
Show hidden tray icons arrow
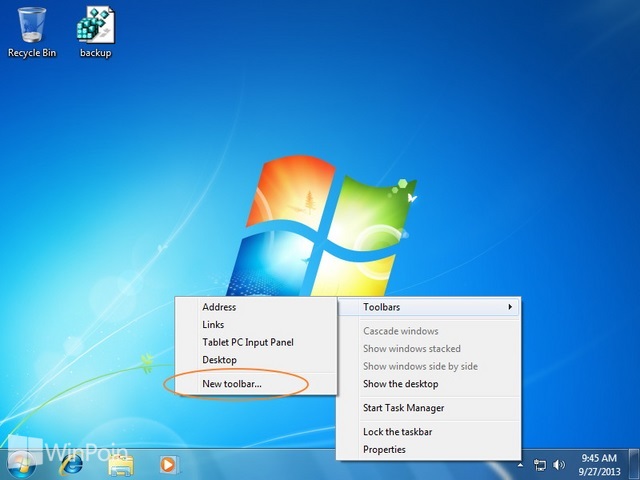coord(520,464)
